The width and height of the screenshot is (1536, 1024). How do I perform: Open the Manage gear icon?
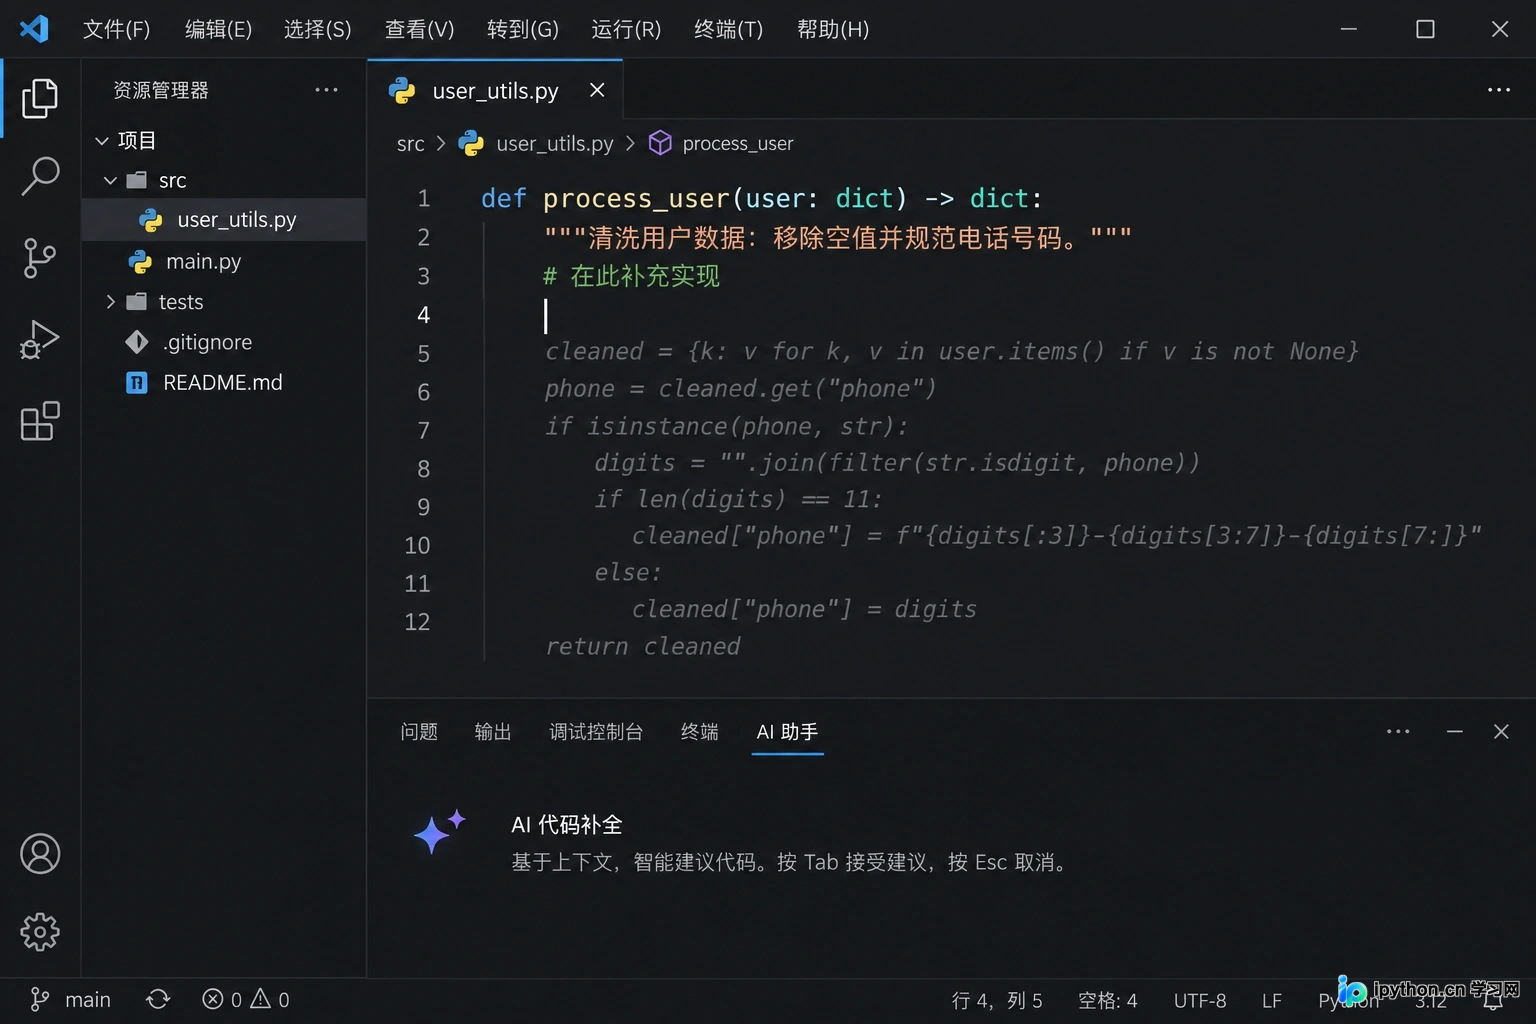point(40,932)
